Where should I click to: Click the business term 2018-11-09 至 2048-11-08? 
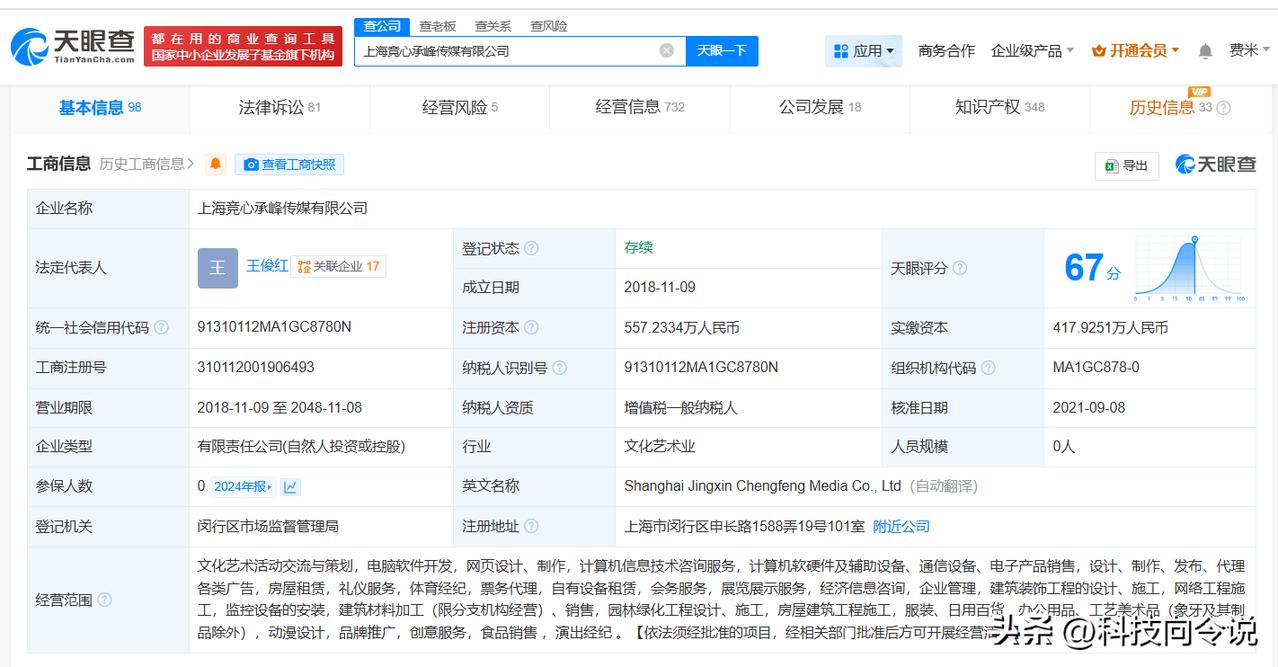click(x=280, y=408)
